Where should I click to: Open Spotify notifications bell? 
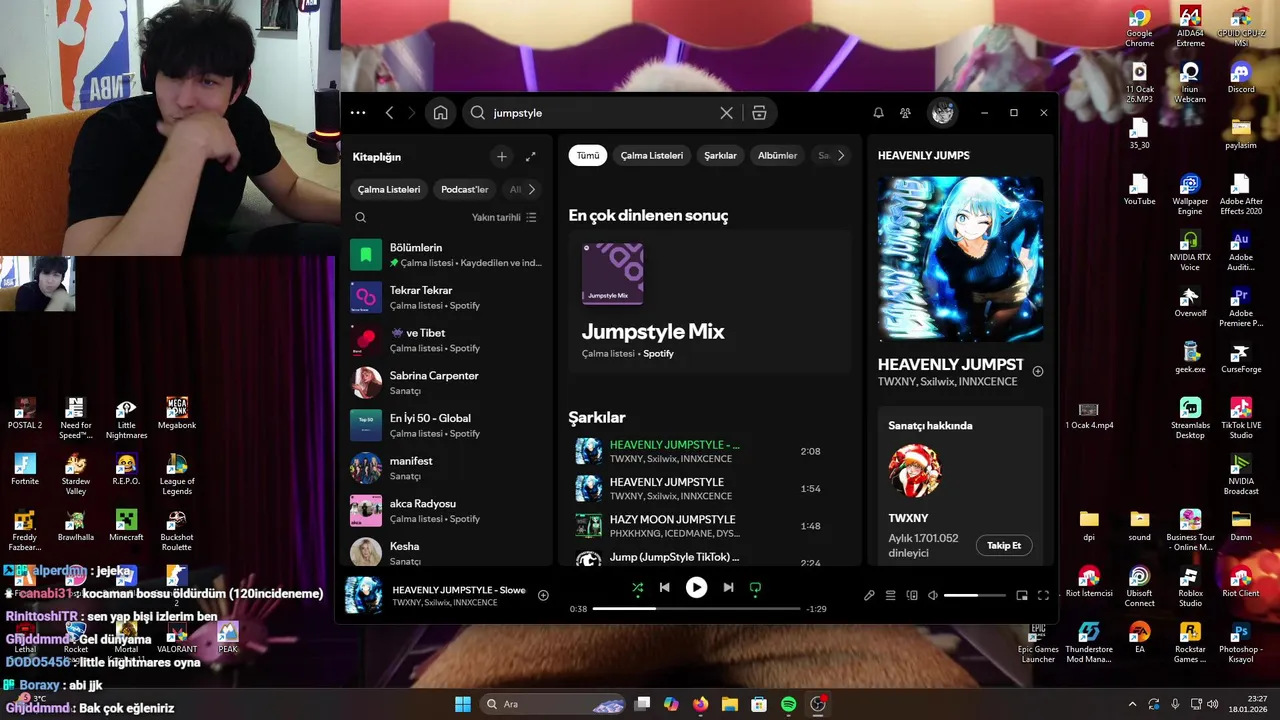pyautogui.click(x=878, y=113)
